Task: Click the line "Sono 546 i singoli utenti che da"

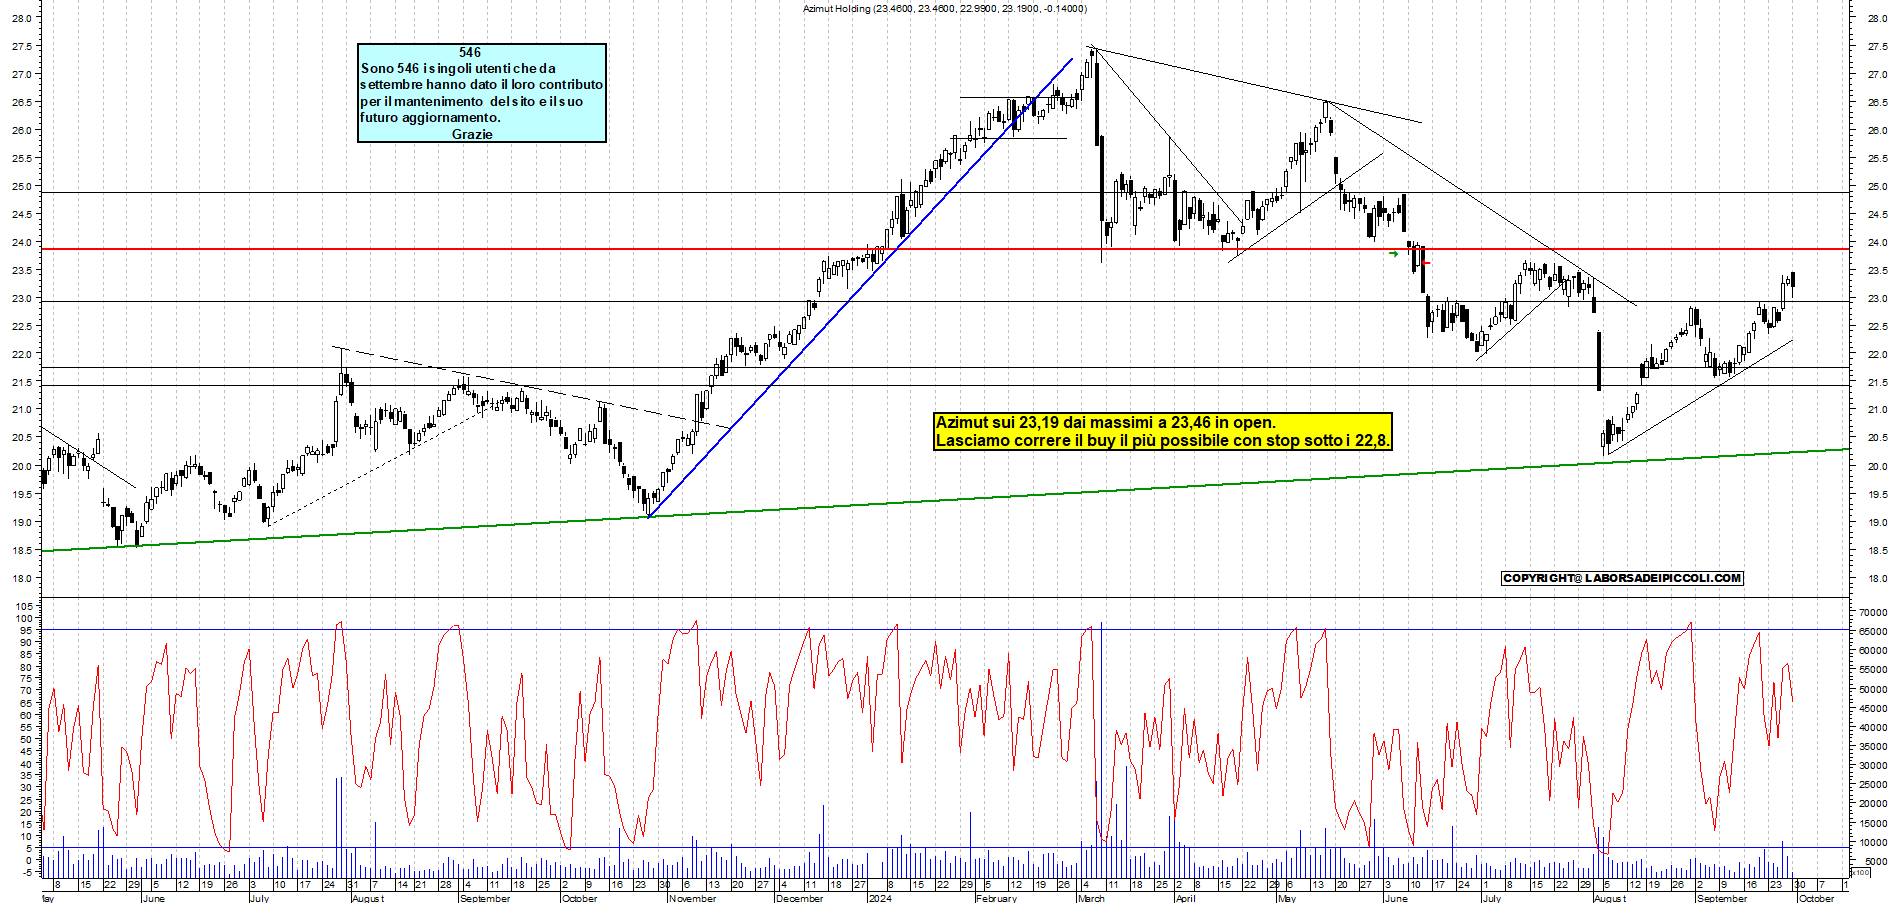Action: pyautogui.click(x=458, y=69)
